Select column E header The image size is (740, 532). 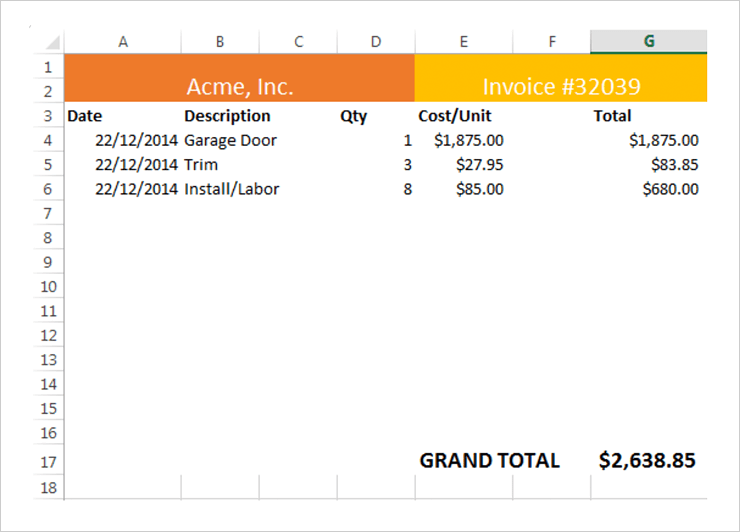click(464, 42)
